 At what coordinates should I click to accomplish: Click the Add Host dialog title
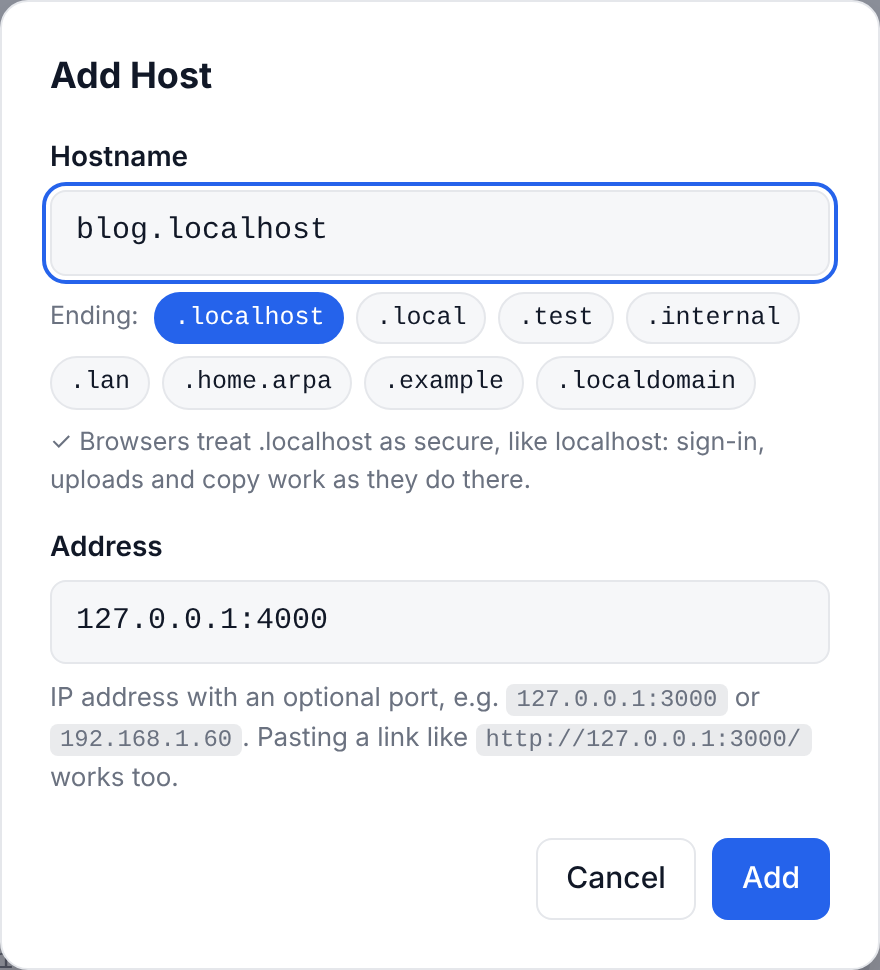coord(131,75)
